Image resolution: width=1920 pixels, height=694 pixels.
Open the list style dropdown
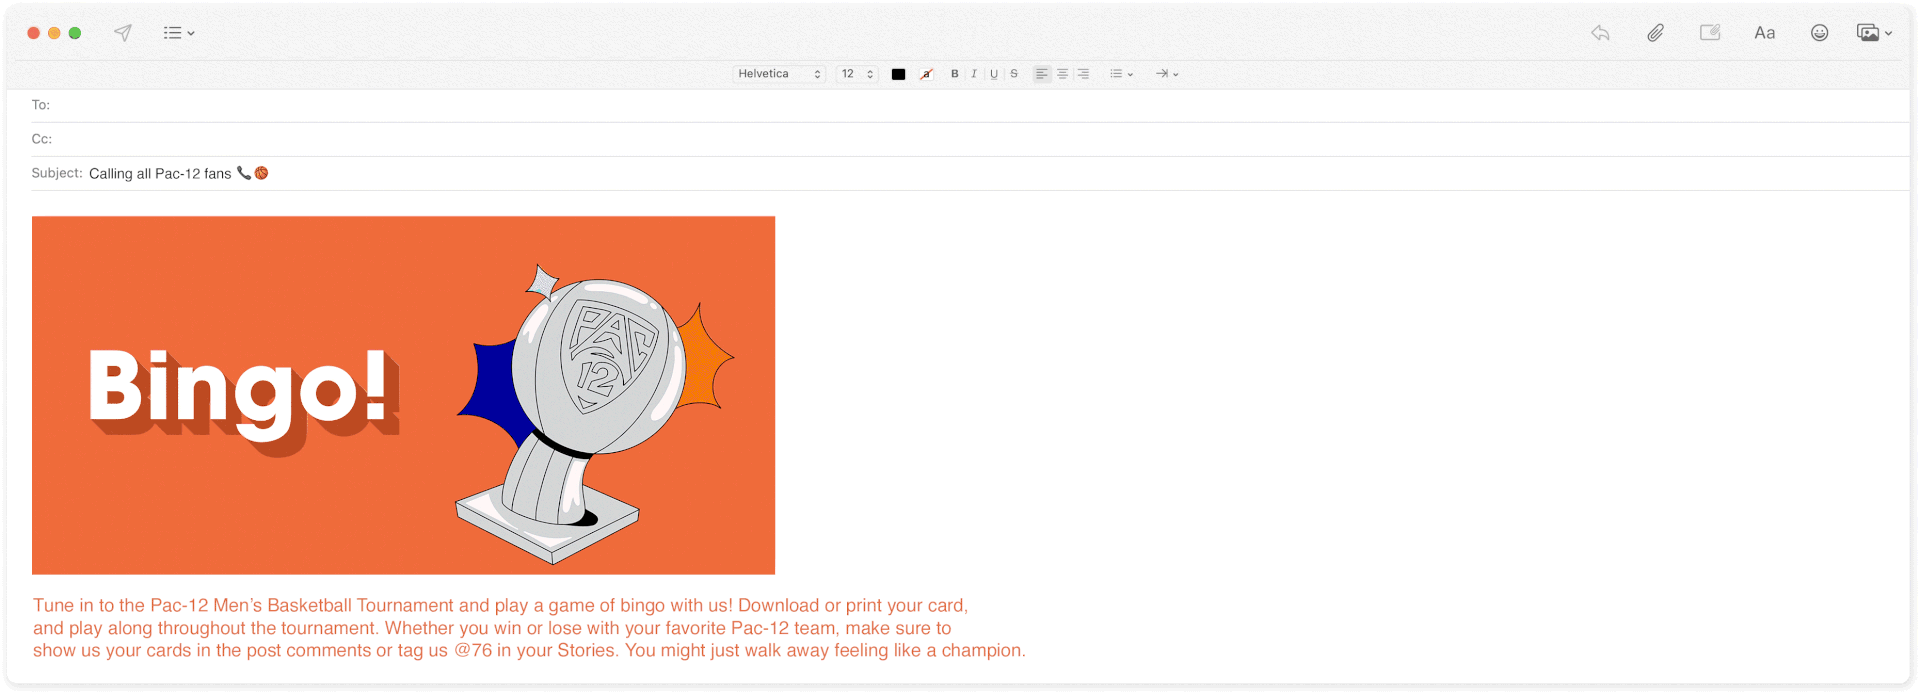(1121, 74)
